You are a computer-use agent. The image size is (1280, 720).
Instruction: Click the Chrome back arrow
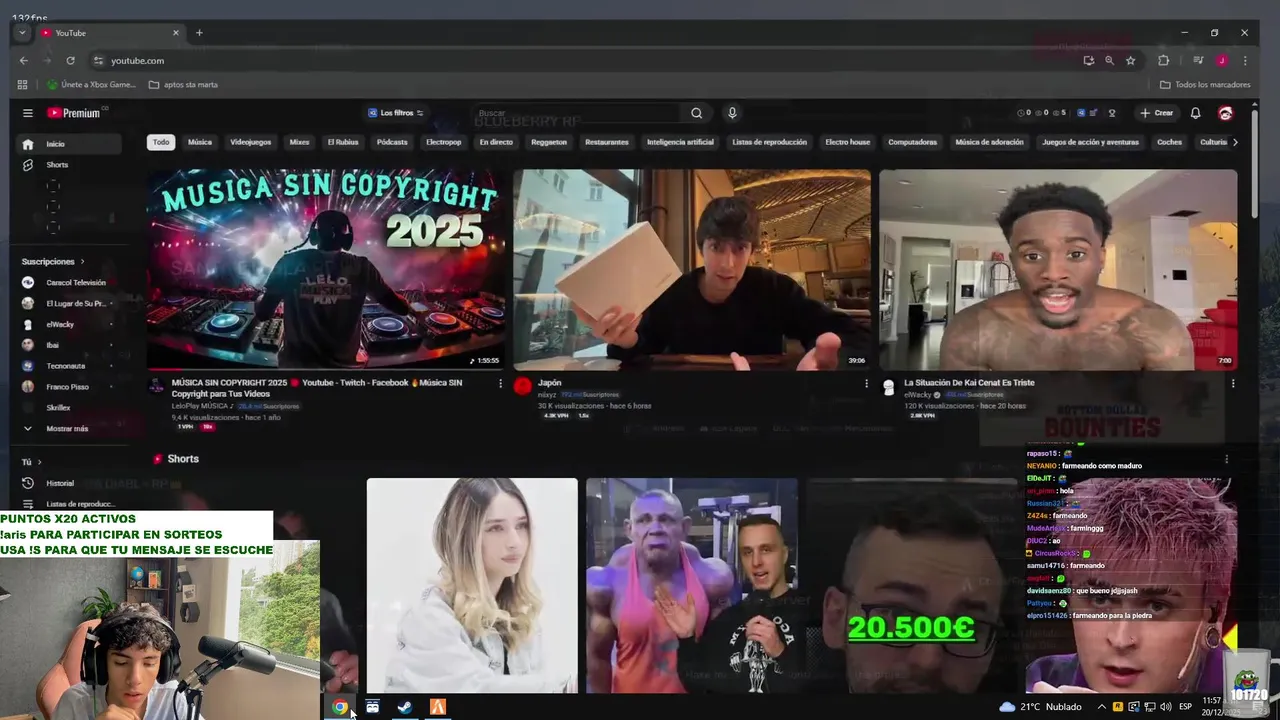tap(24, 60)
